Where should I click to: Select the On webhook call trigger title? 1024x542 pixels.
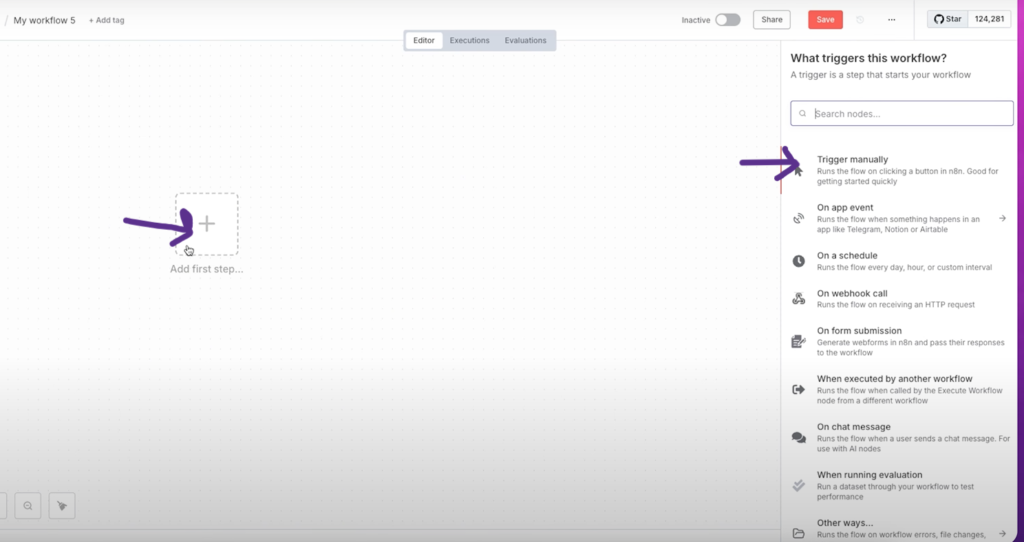coord(852,293)
